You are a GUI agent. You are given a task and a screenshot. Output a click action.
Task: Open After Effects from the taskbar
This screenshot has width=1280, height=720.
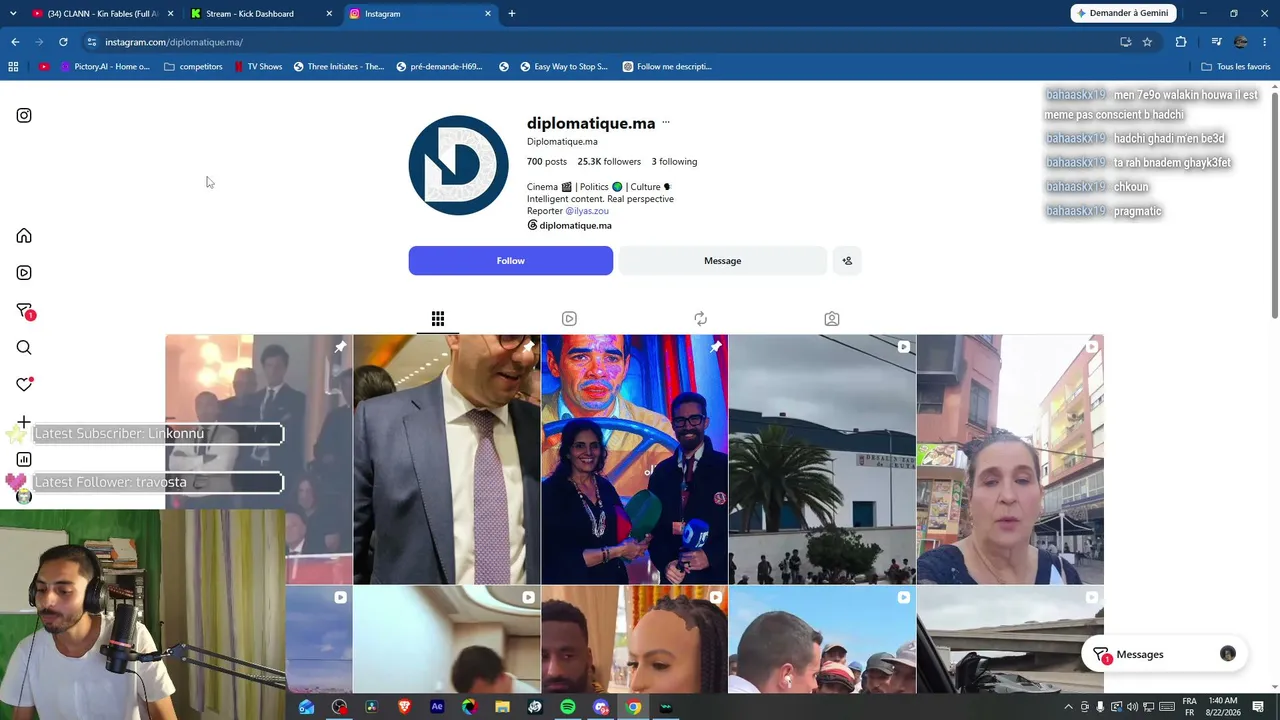pyautogui.click(x=437, y=707)
